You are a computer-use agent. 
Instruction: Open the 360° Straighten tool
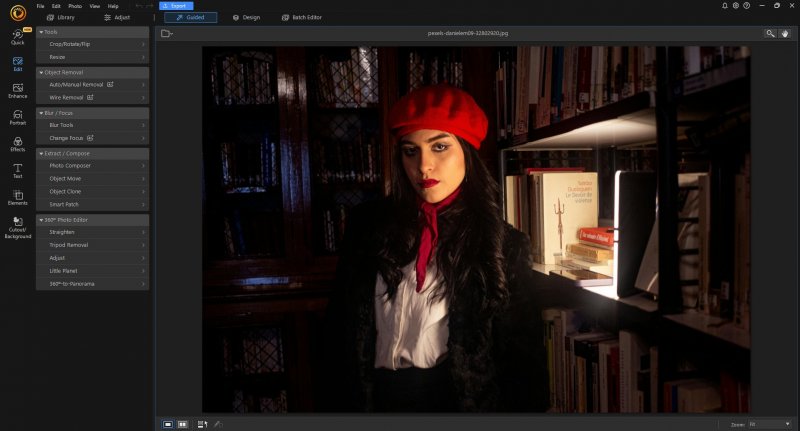[x=92, y=232]
